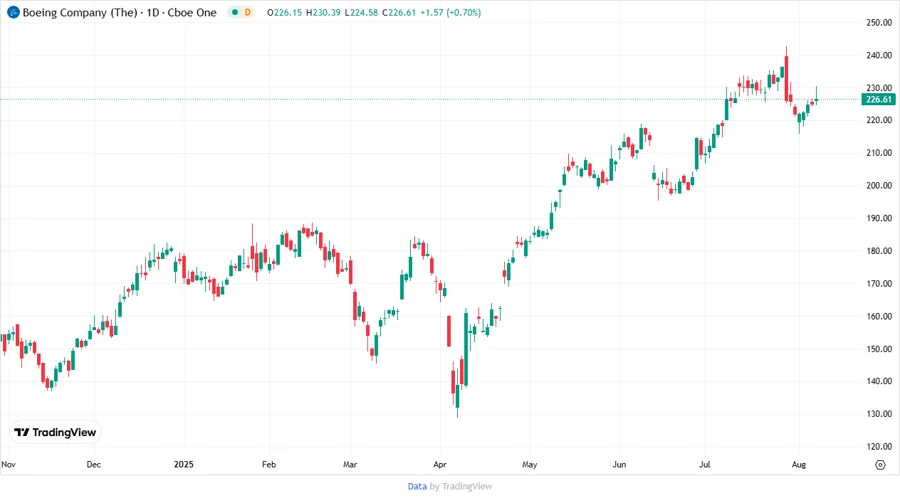900x498 pixels.
Task: Click the Feb label on time axis
Action: pyautogui.click(x=269, y=464)
